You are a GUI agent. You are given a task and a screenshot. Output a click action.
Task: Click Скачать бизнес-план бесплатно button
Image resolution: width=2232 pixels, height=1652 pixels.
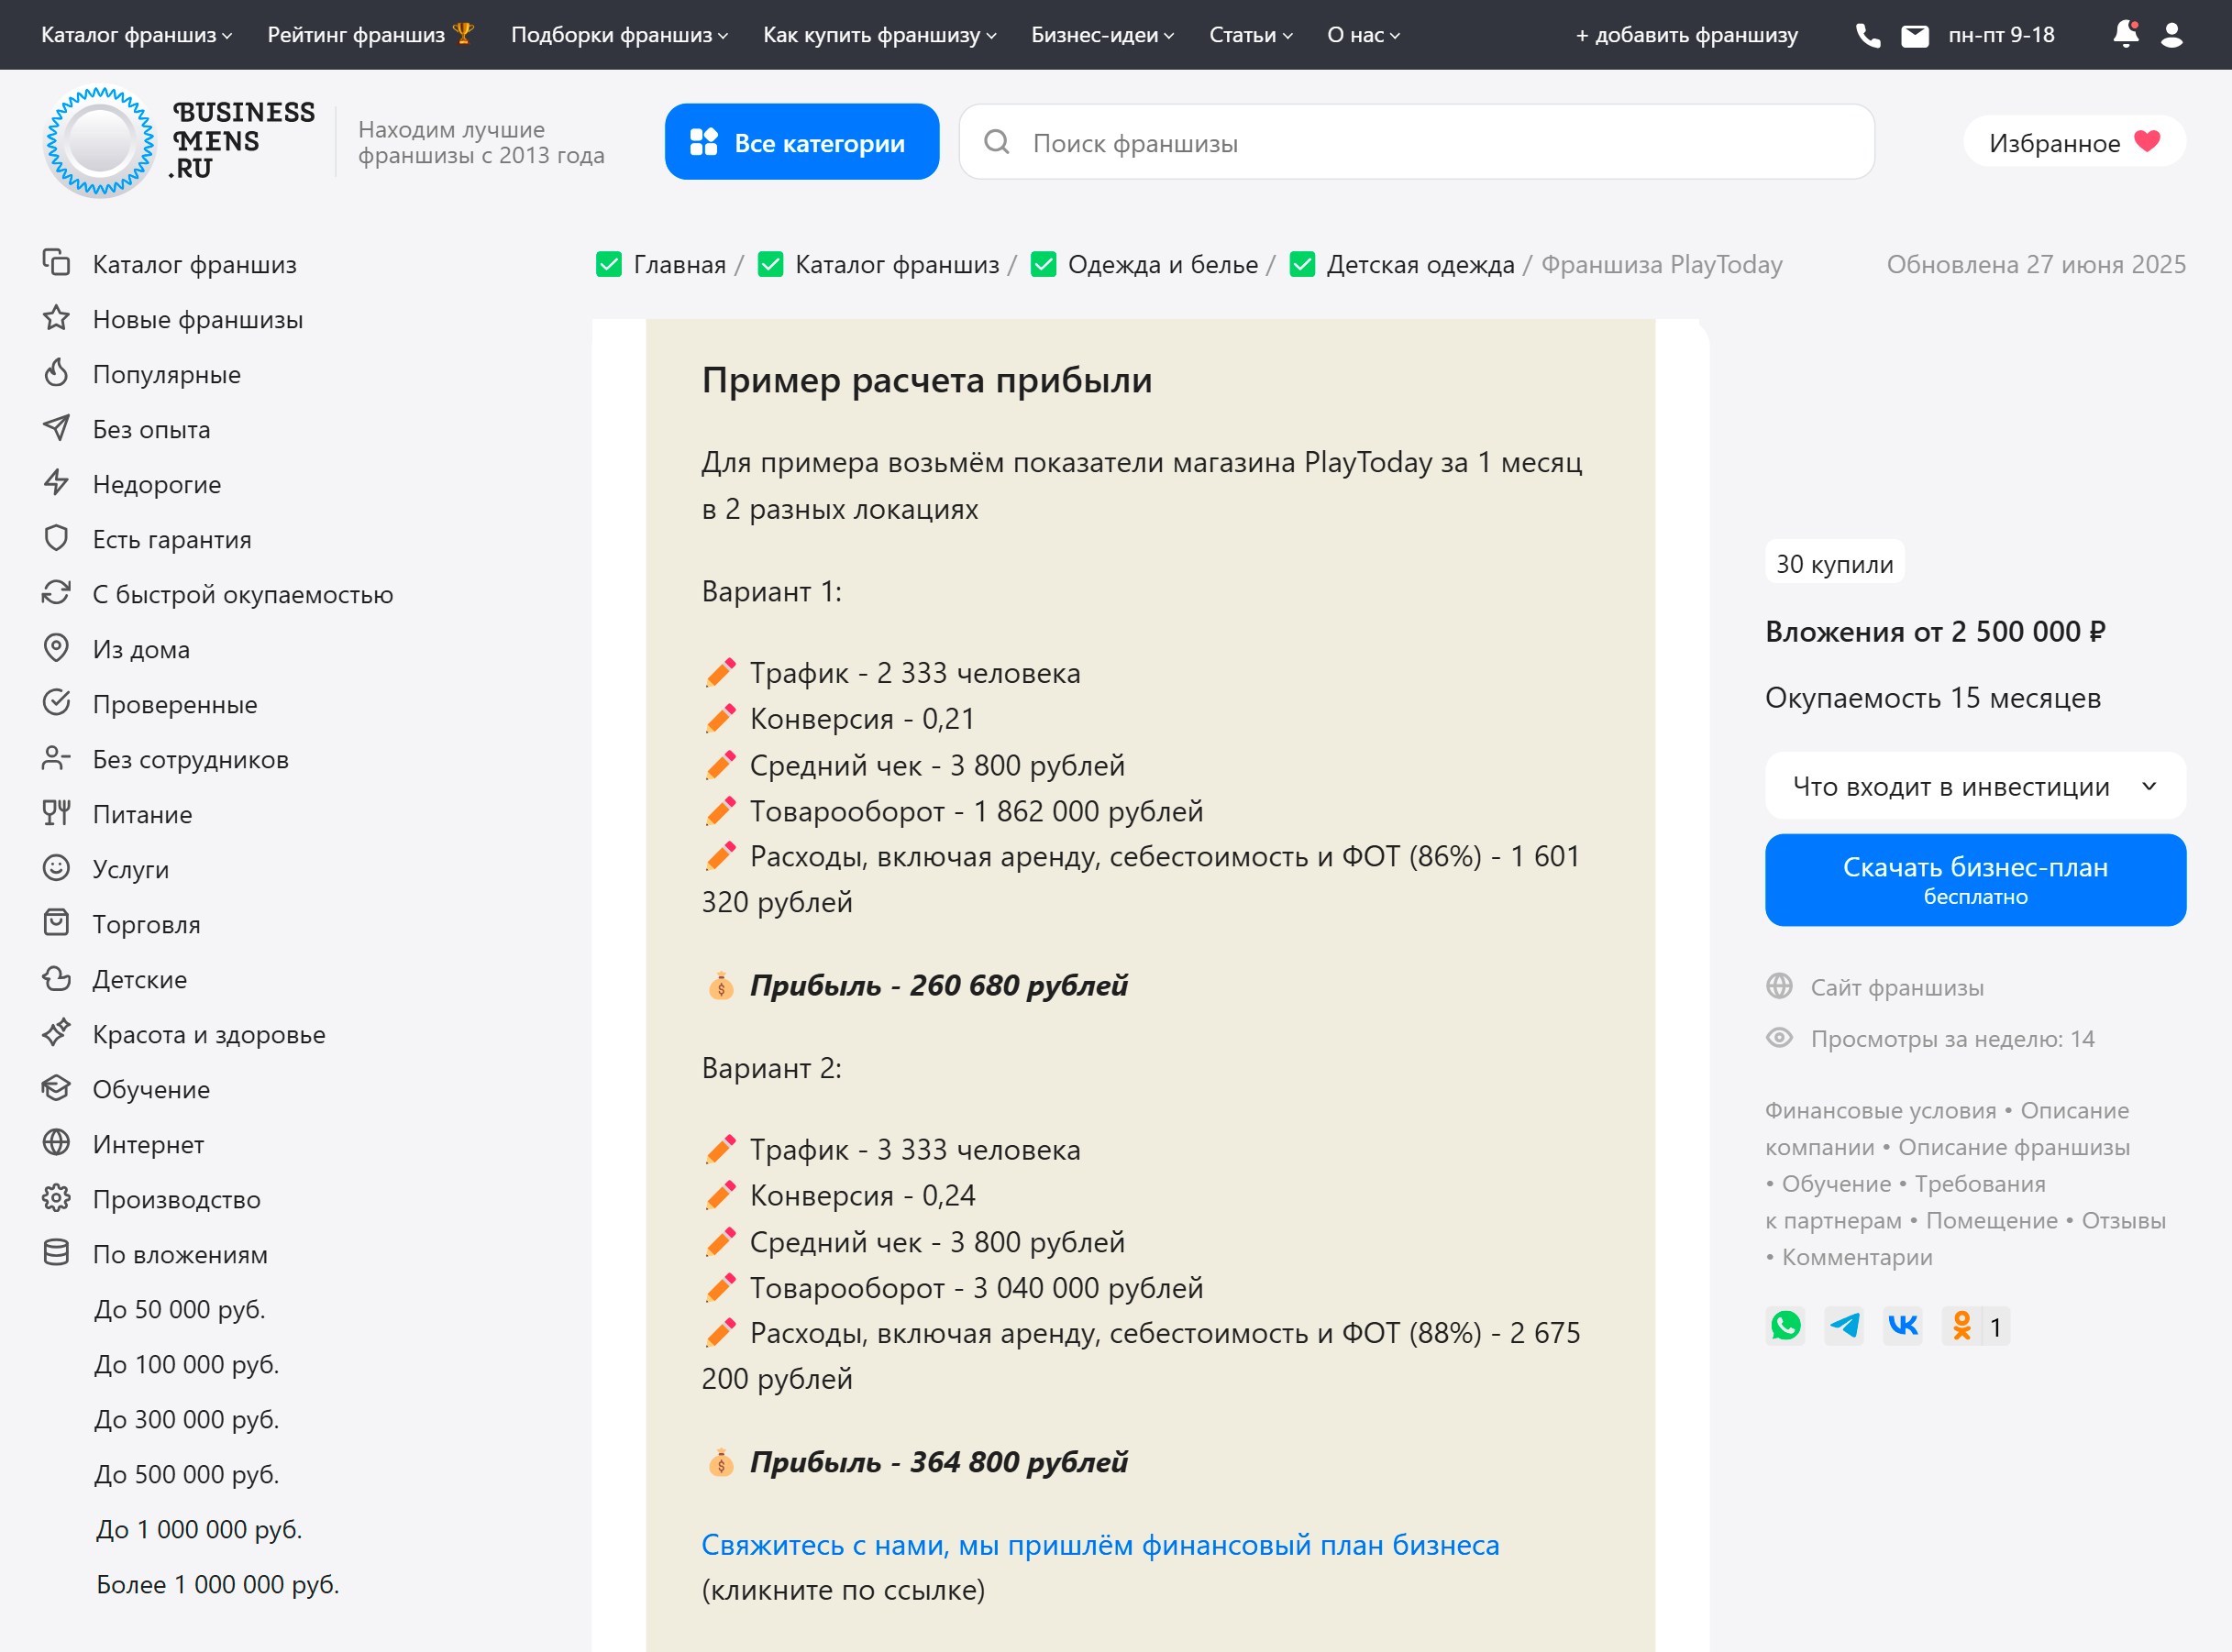pyautogui.click(x=1975, y=880)
